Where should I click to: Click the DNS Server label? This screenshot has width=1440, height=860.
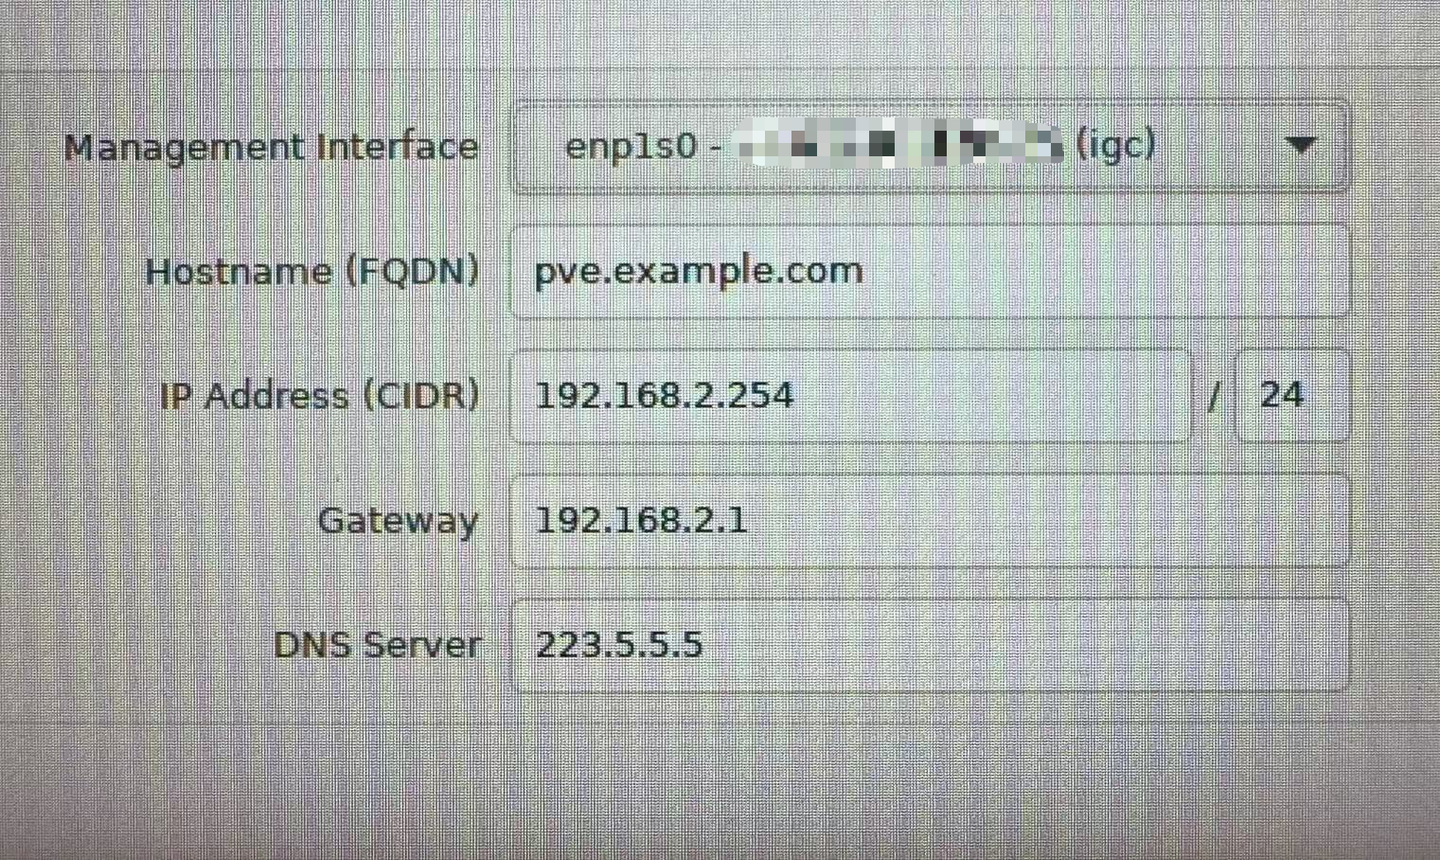(377, 645)
